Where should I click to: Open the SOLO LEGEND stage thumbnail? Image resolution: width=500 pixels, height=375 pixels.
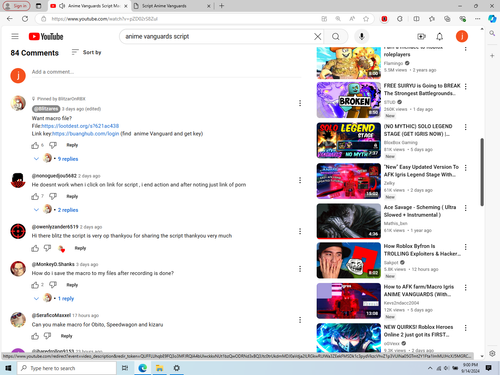(x=349, y=140)
